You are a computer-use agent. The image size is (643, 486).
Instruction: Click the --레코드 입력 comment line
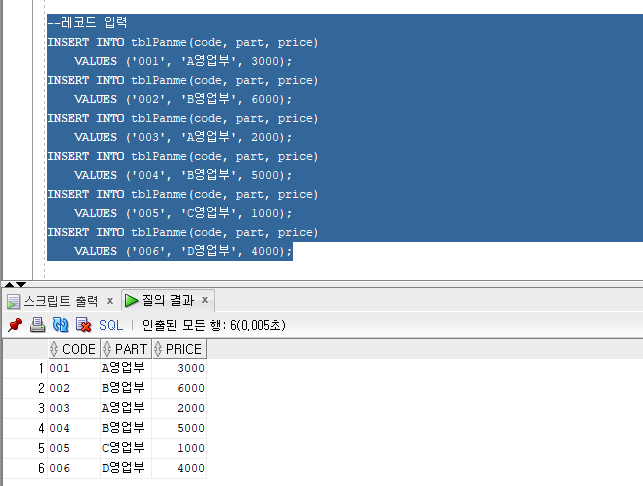click(87, 22)
